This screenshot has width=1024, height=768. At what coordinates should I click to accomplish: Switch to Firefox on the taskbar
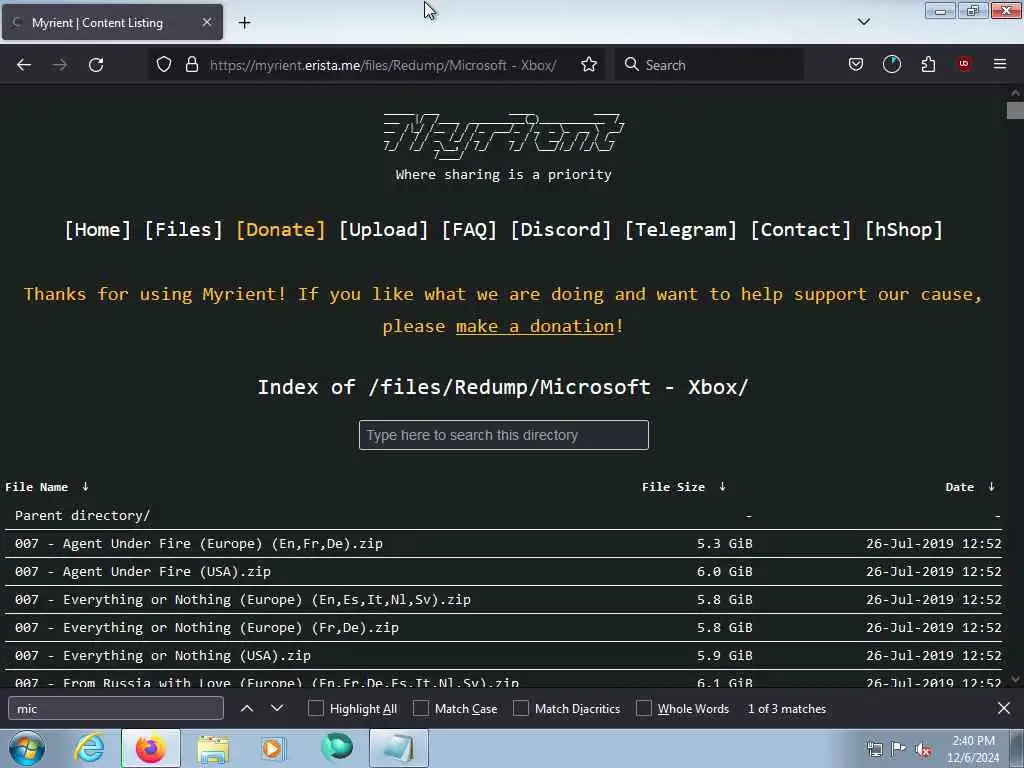pyautogui.click(x=150, y=748)
